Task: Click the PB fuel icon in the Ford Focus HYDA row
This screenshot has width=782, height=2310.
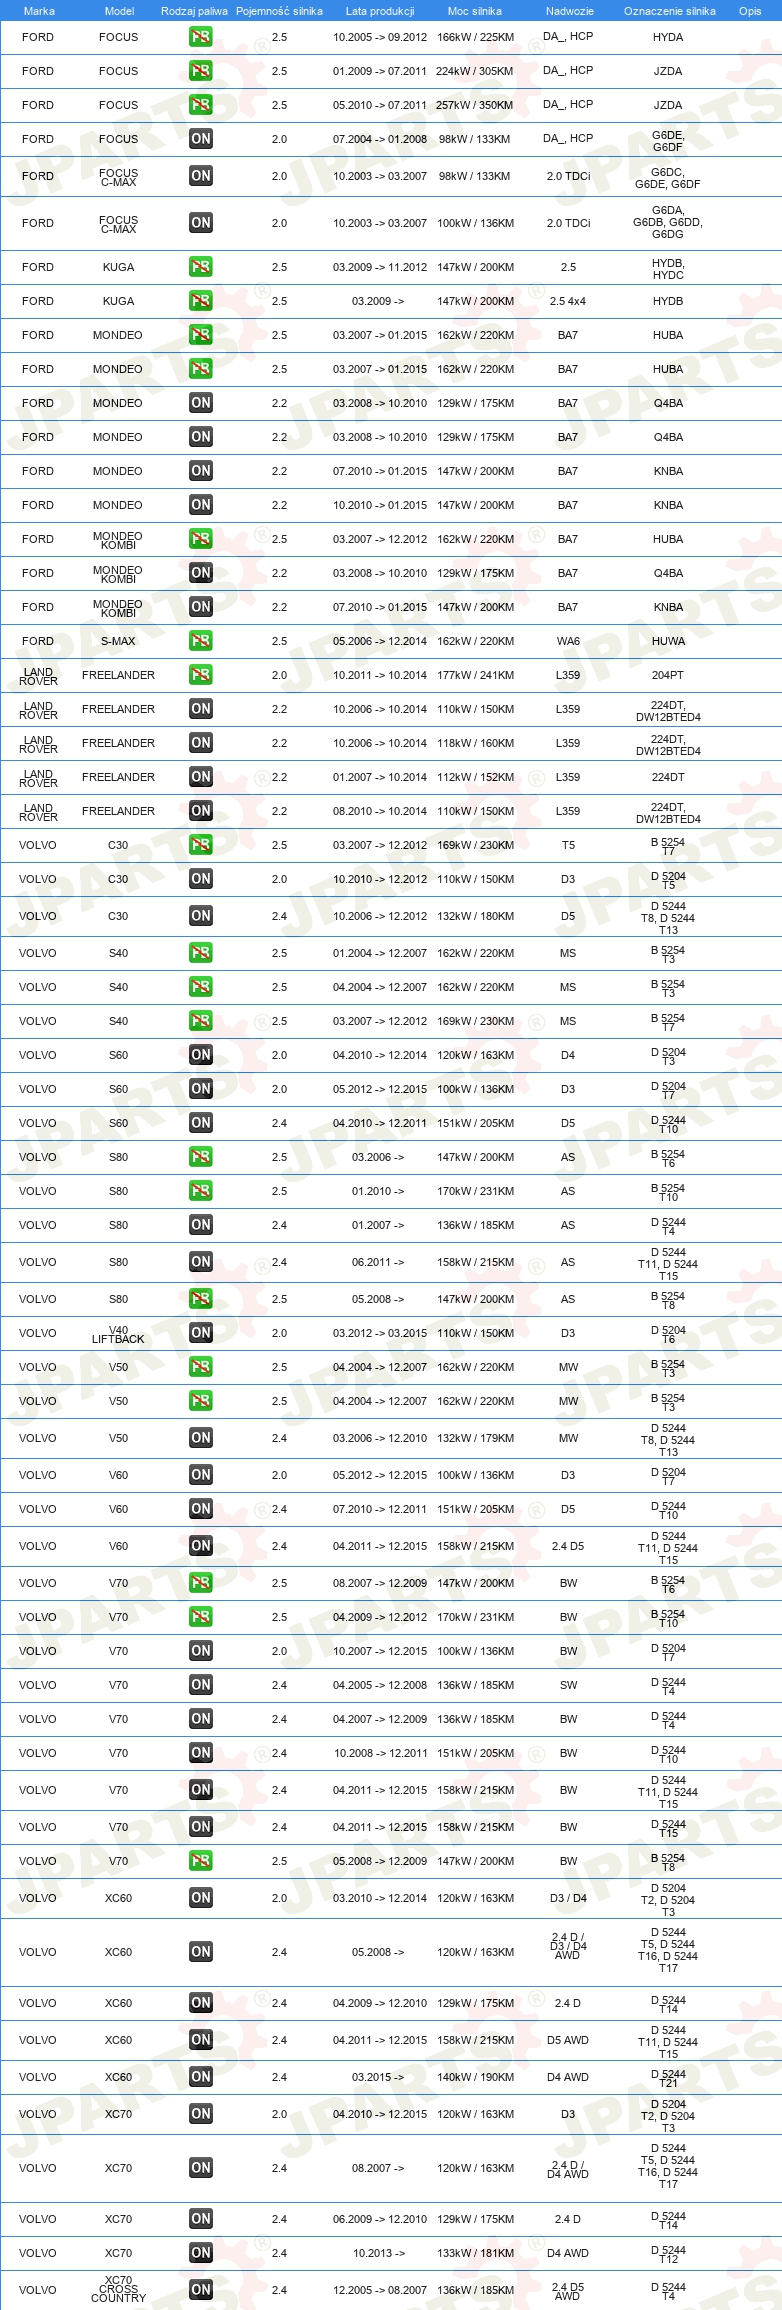Action: pos(201,37)
